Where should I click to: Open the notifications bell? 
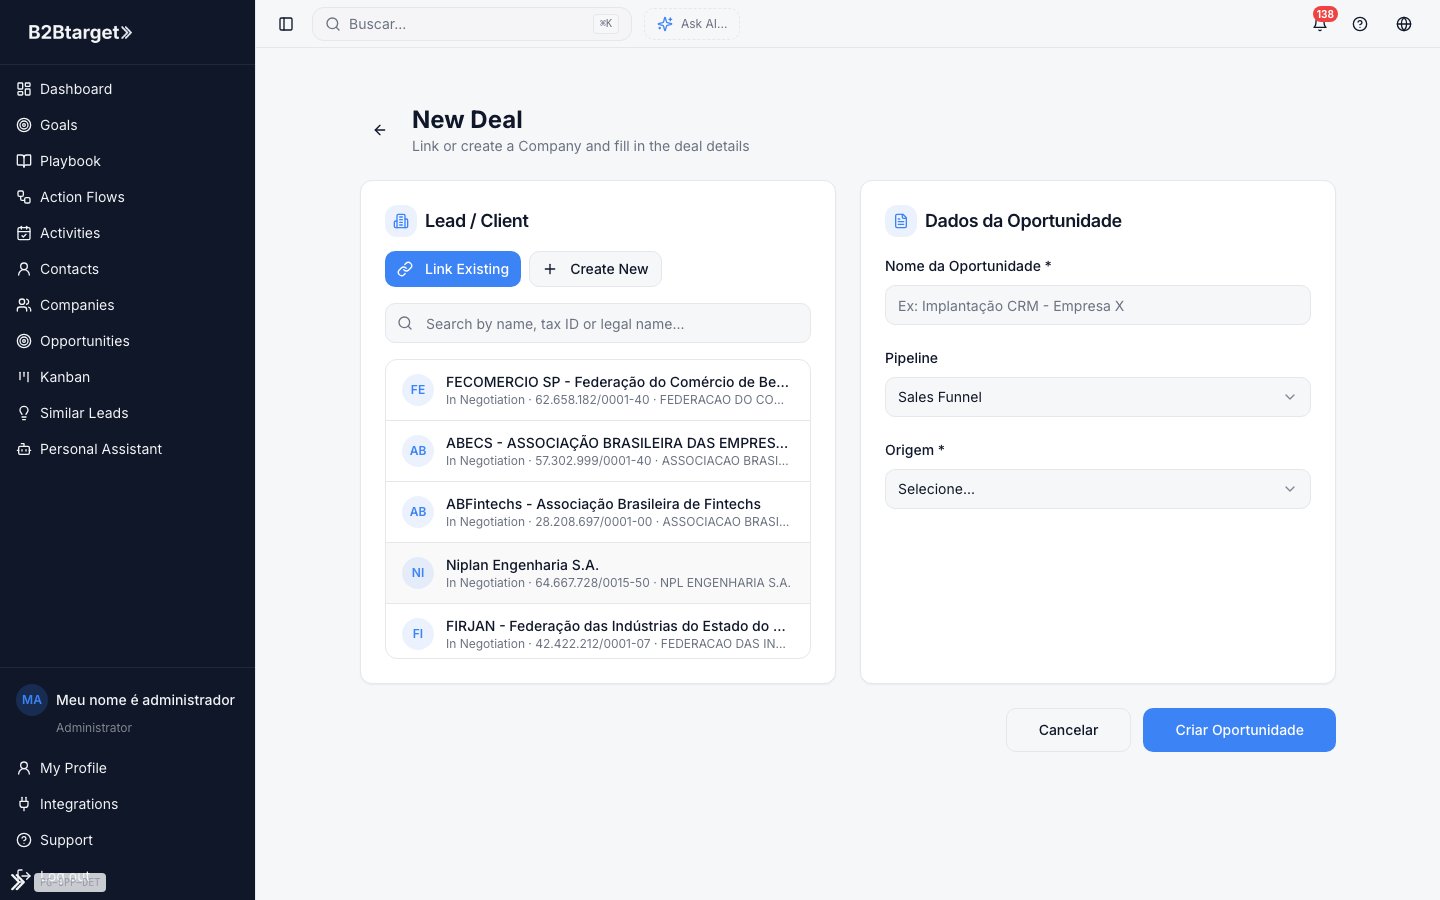pos(1320,24)
